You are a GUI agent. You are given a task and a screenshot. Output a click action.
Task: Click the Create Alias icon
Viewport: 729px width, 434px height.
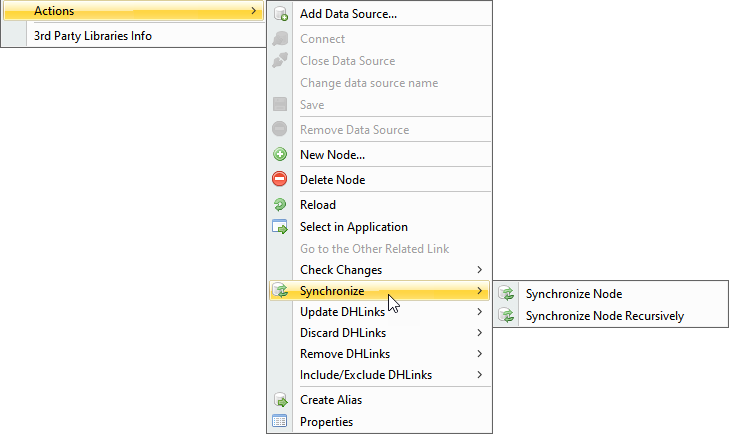coord(280,400)
